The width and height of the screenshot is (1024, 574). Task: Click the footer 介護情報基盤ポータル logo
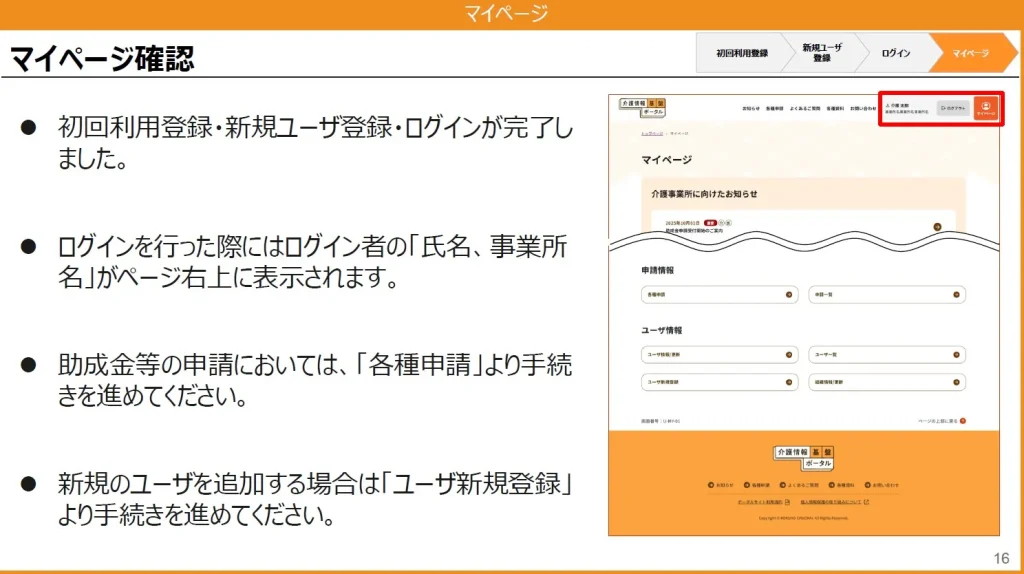coord(802,458)
